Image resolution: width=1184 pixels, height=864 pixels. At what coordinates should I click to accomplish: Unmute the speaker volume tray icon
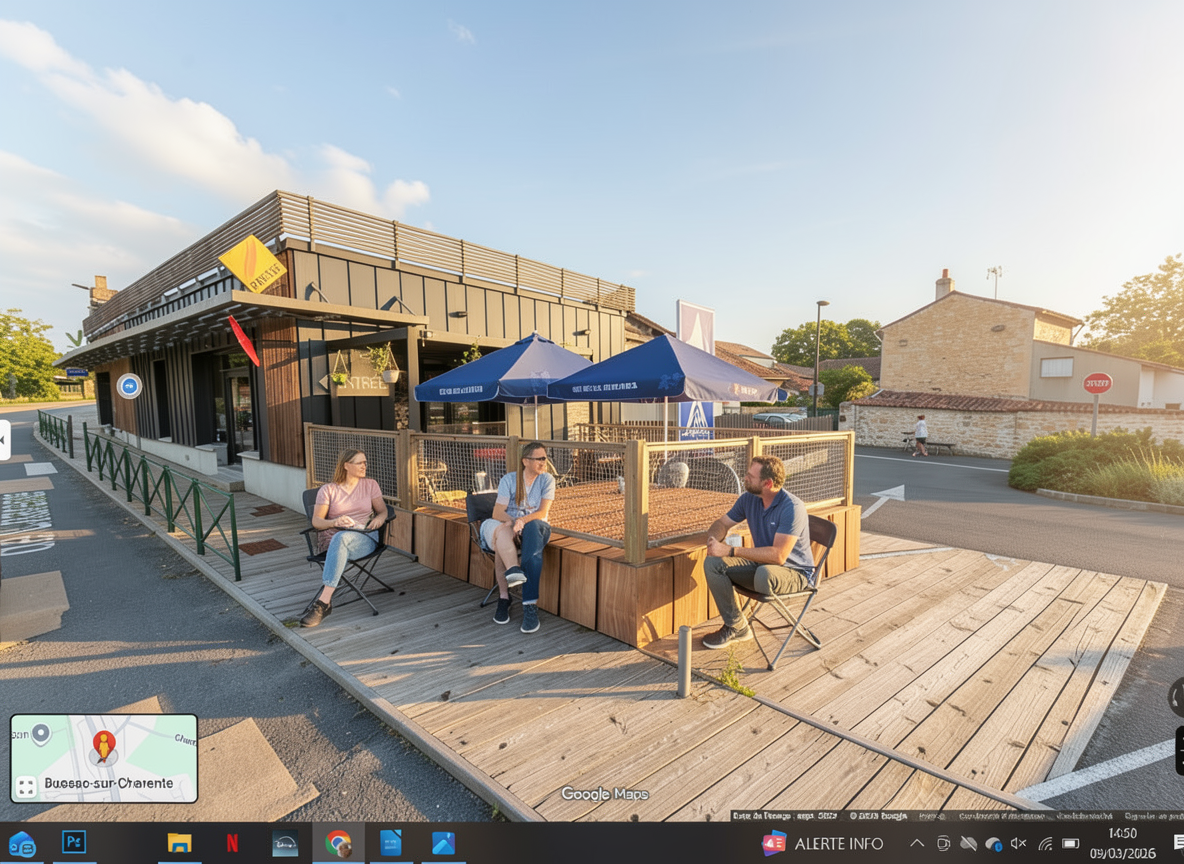click(1019, 844)
